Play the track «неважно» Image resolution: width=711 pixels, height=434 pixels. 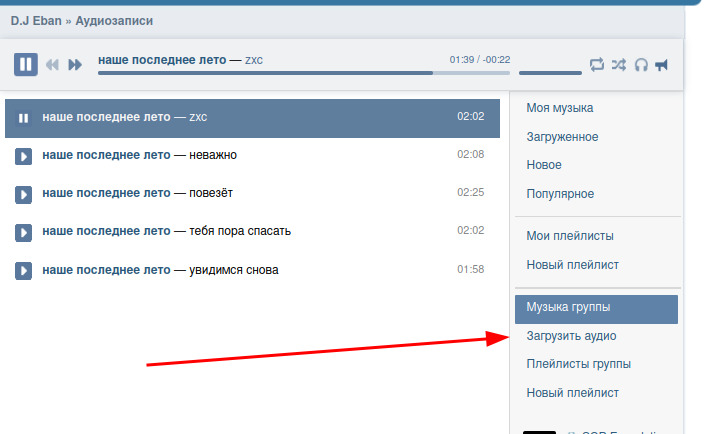(23, 155)
